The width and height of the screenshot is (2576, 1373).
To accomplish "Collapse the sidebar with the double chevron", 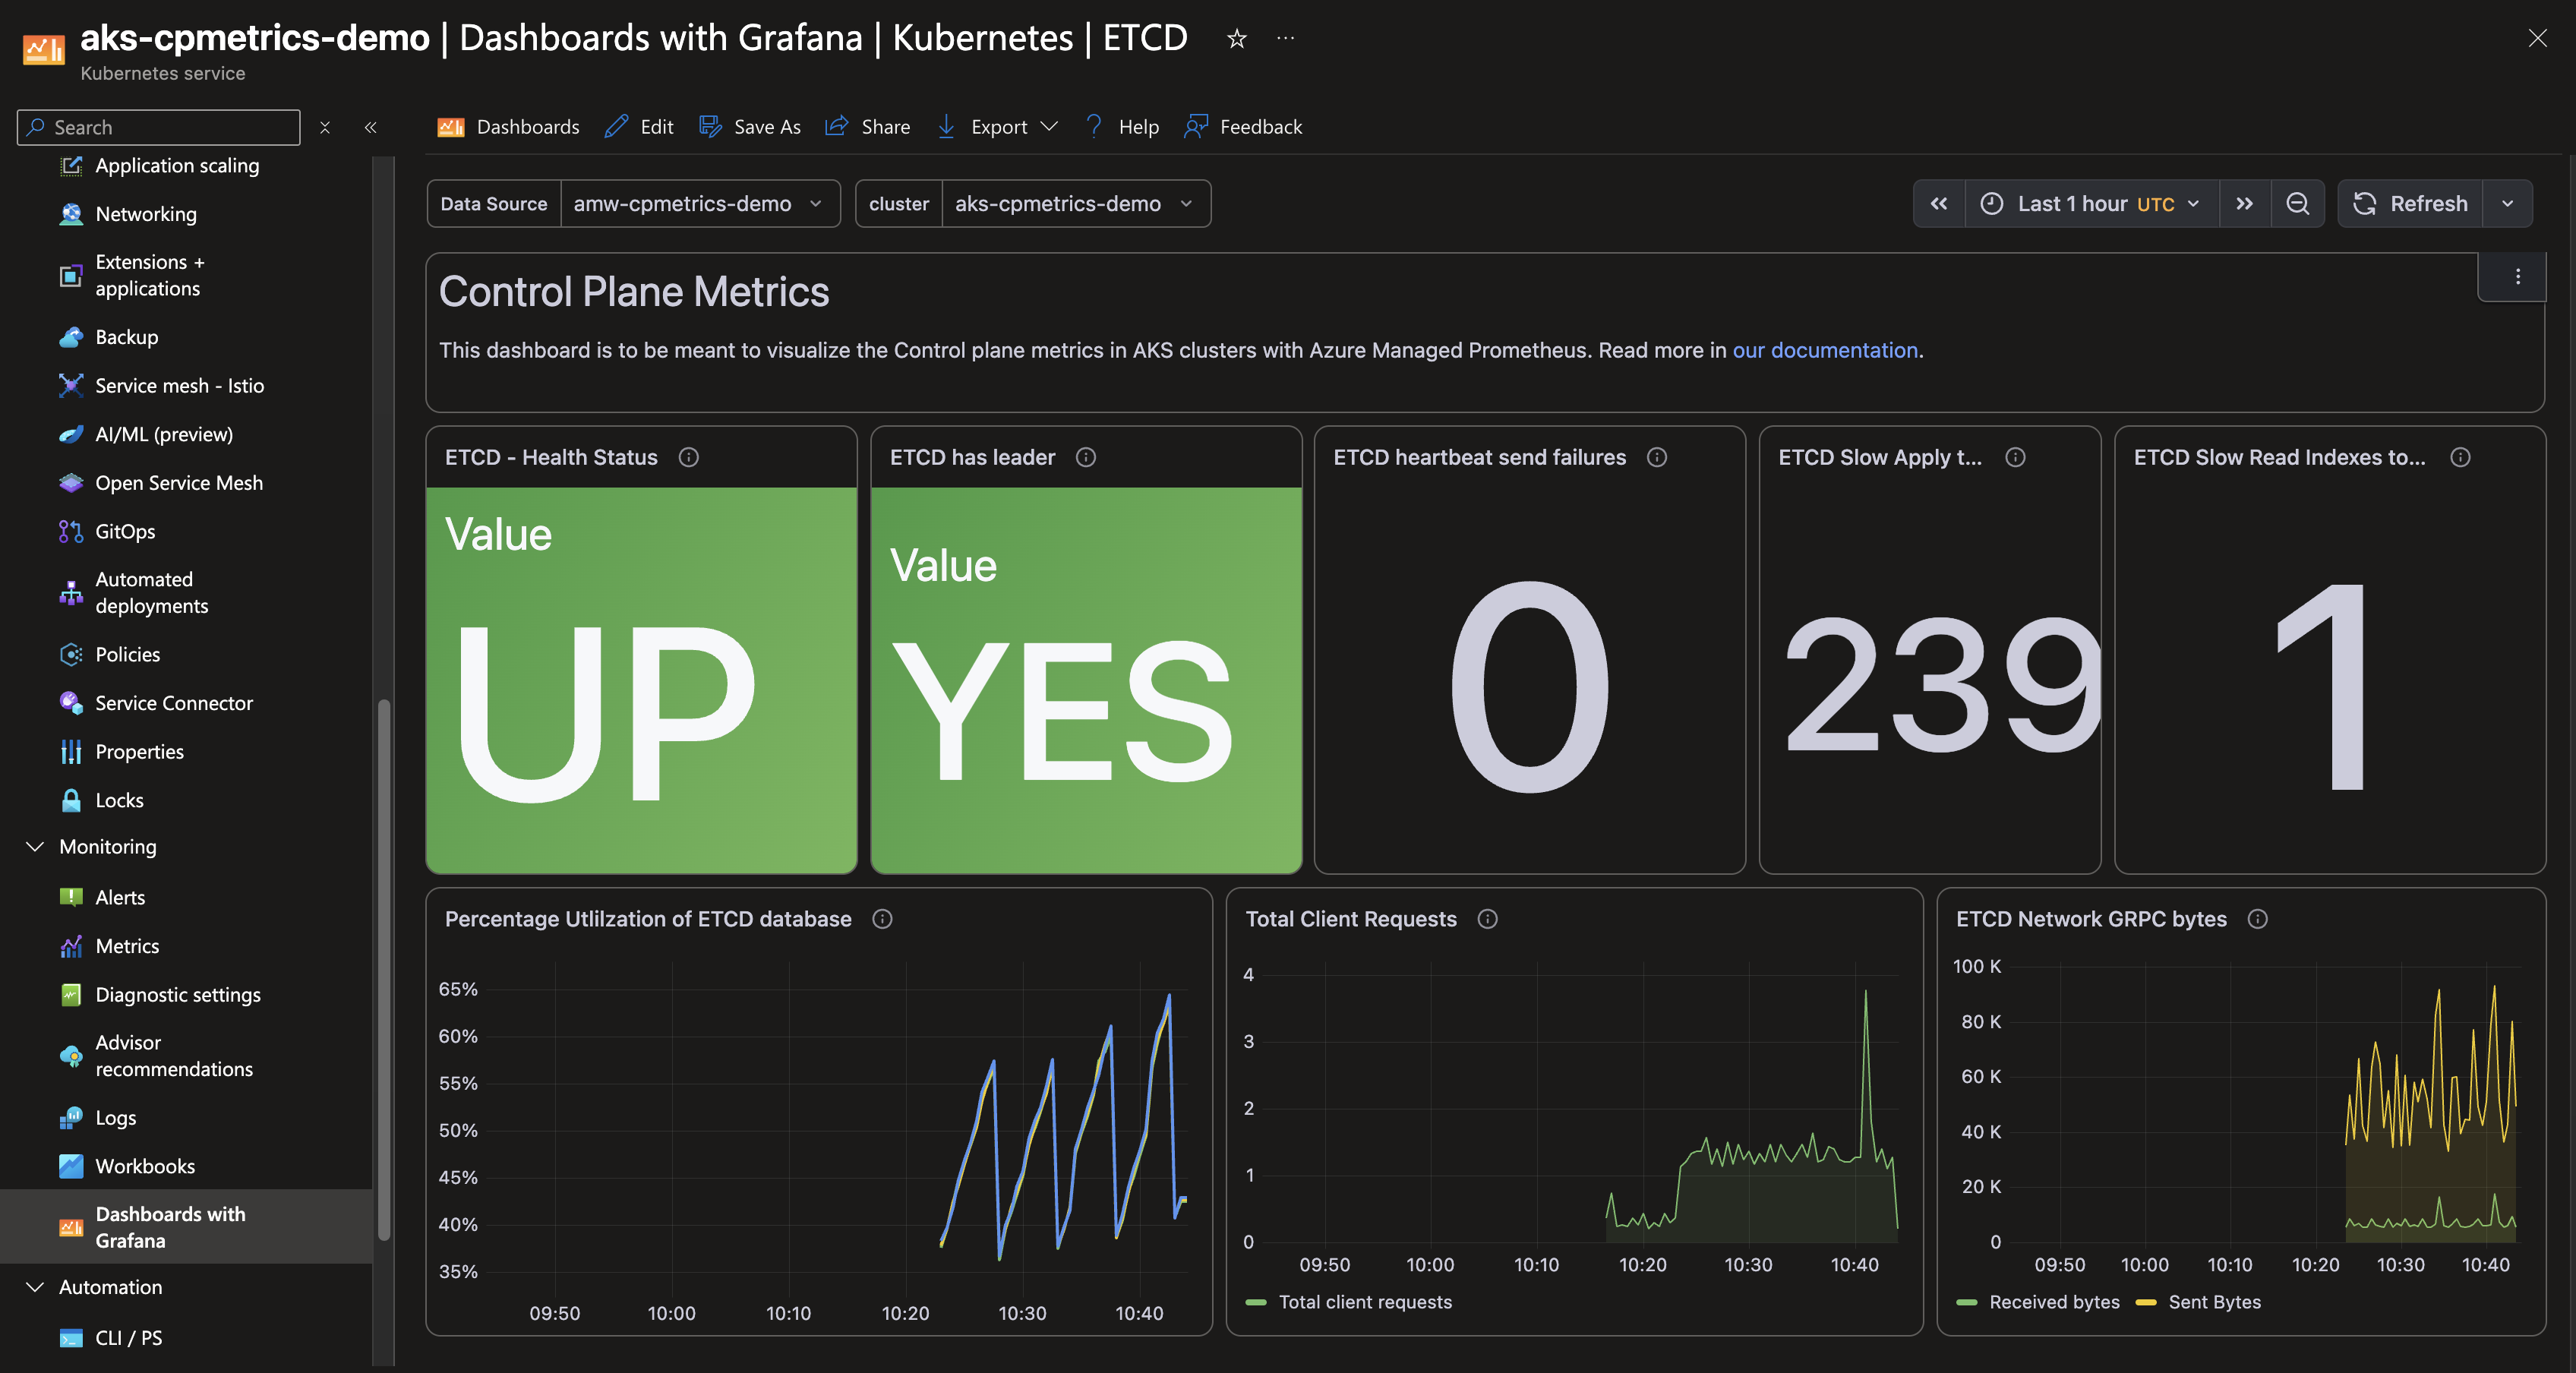I will (x=370, y=127).
